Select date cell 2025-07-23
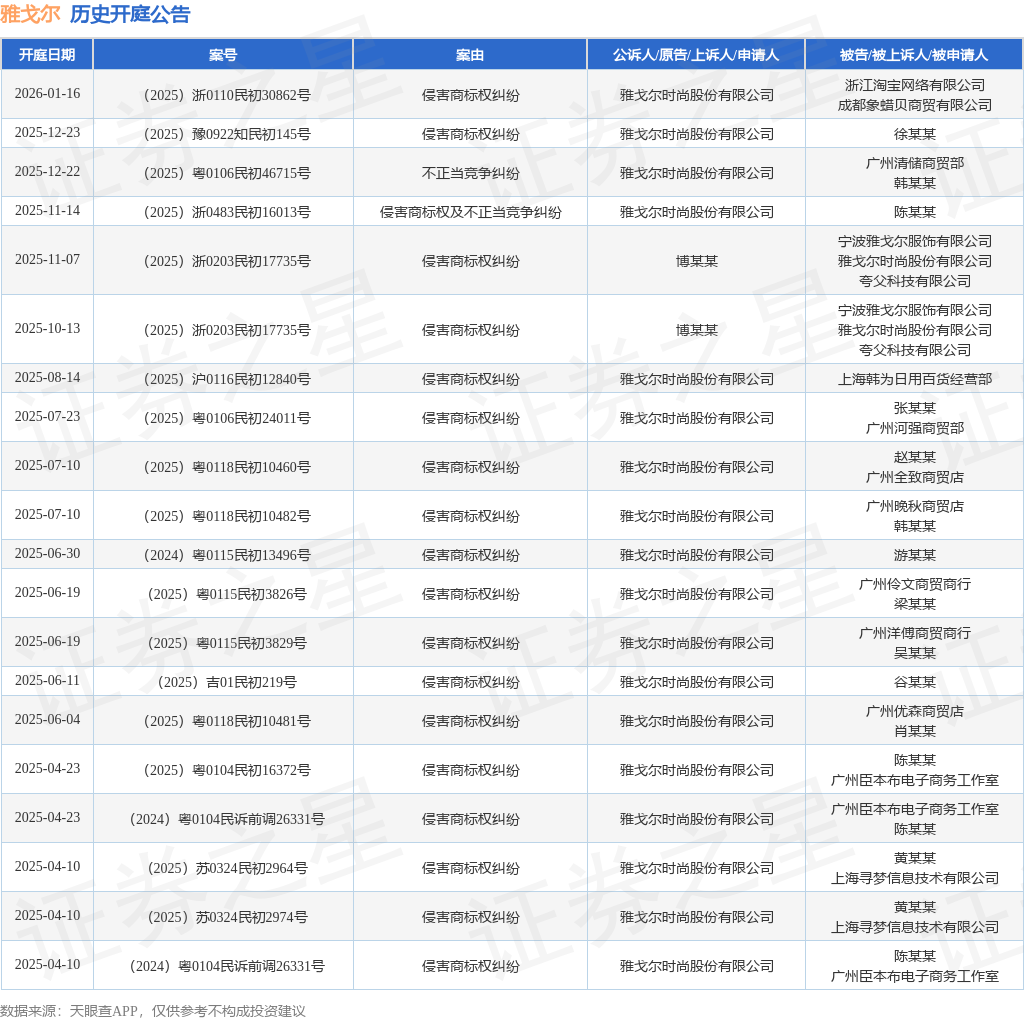 click(x=47, y=417)
